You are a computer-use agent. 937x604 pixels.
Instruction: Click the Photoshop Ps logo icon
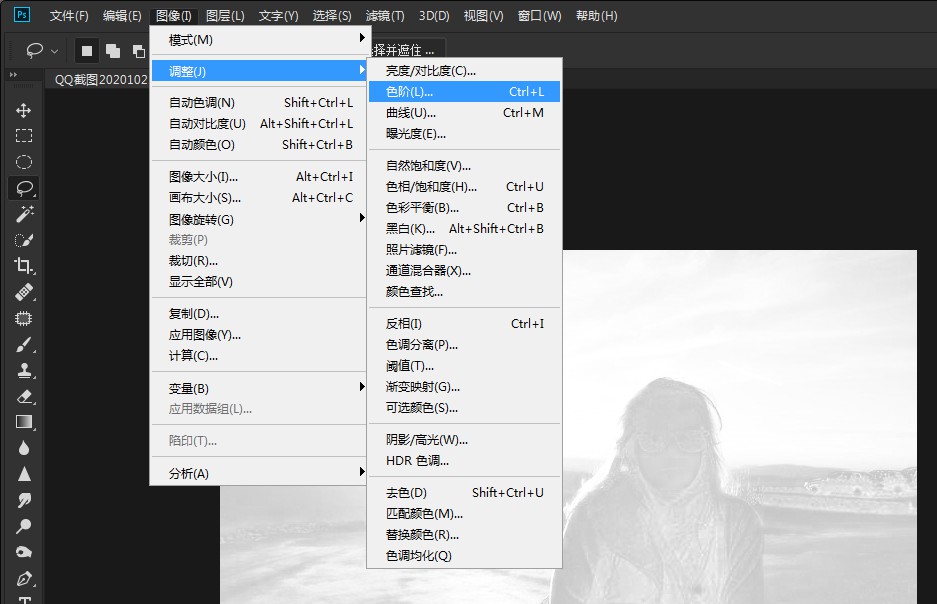[22, 15]
